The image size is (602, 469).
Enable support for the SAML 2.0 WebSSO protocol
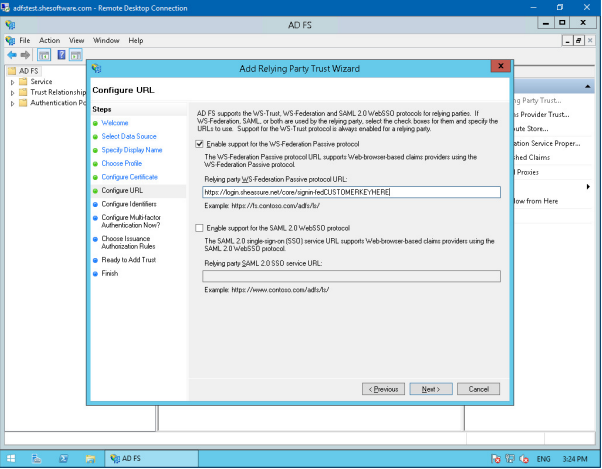(200, 228)
